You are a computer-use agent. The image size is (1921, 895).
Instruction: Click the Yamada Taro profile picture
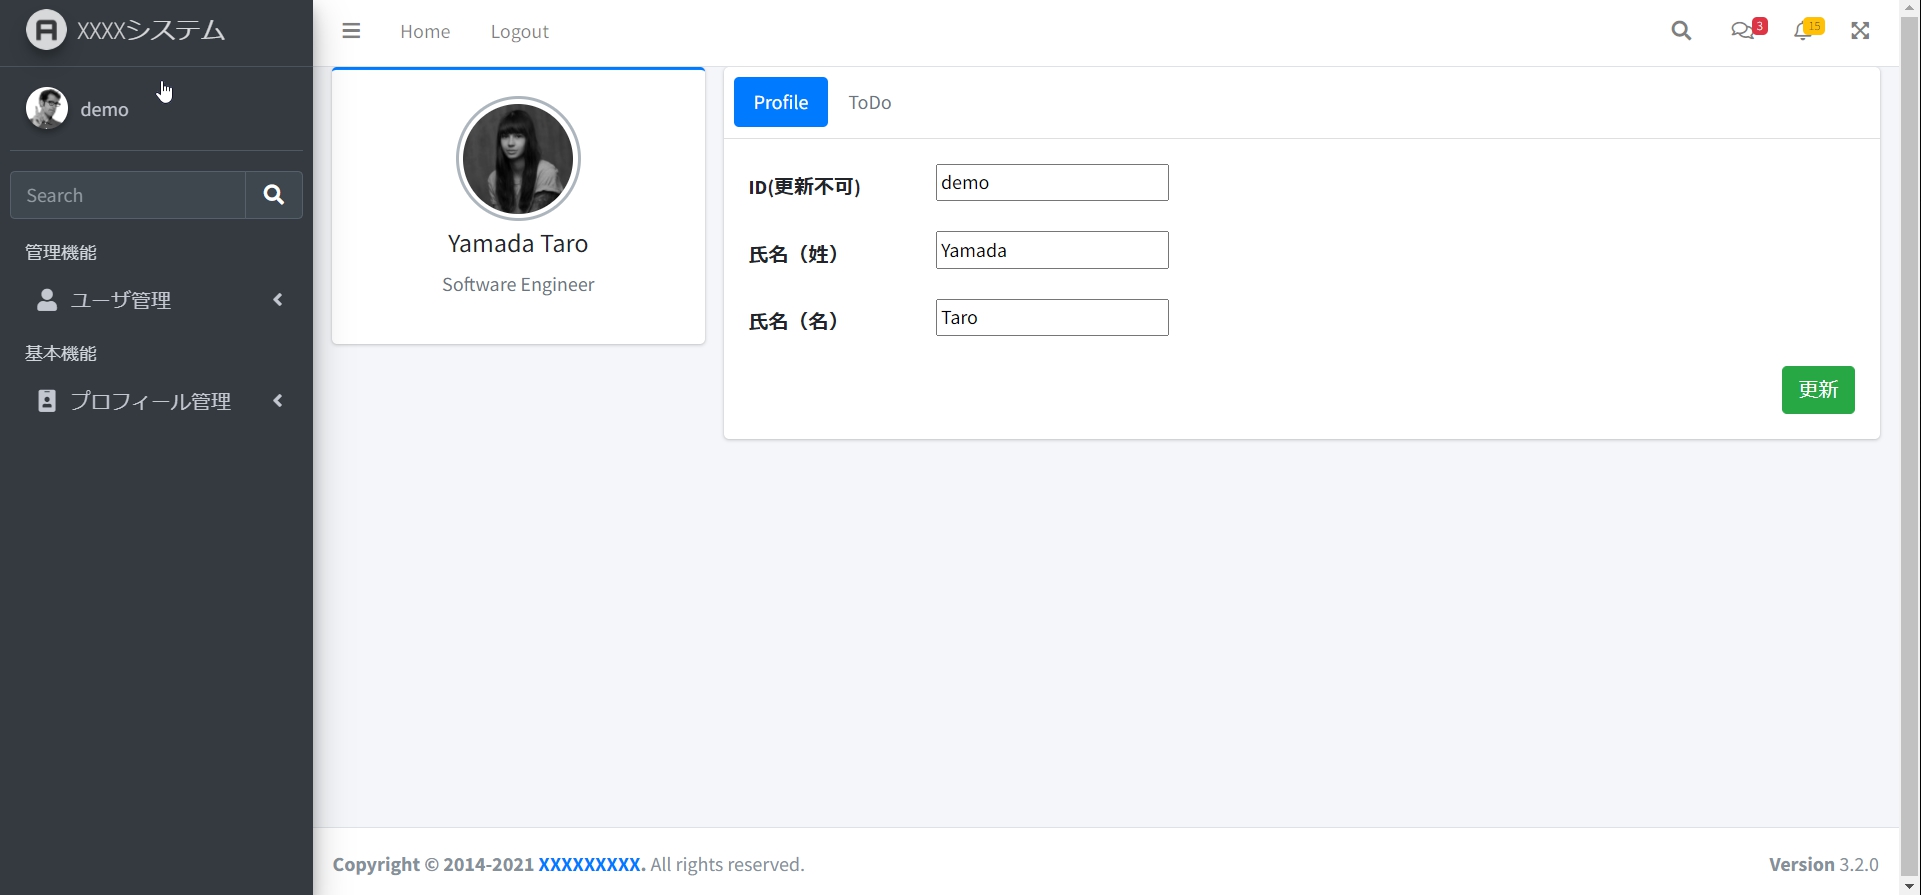pos(518,159)
